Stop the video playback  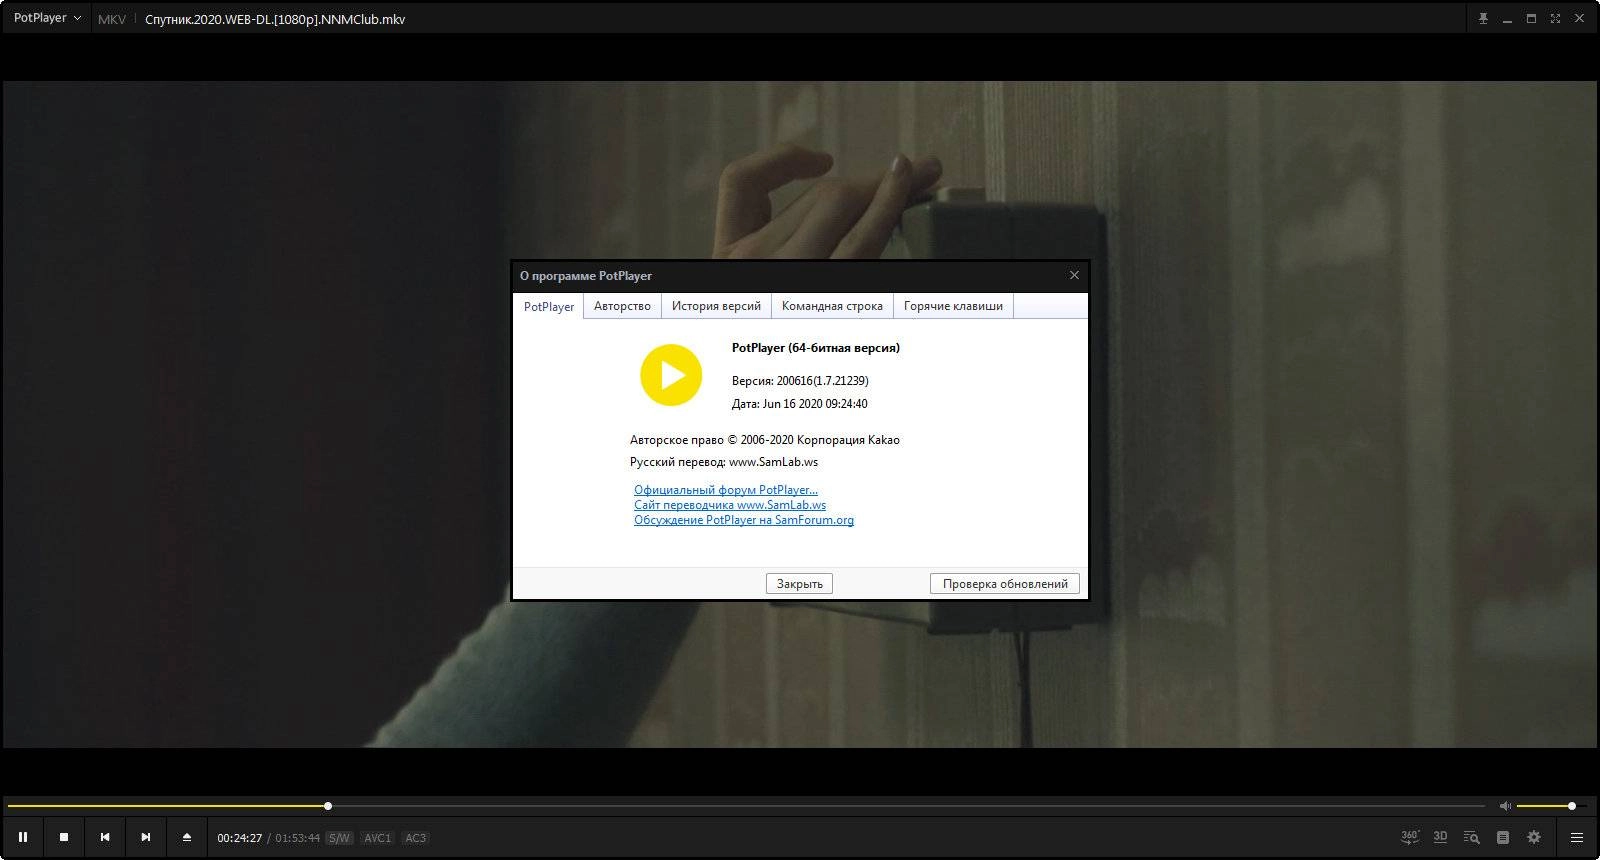(x=64, y=837)
